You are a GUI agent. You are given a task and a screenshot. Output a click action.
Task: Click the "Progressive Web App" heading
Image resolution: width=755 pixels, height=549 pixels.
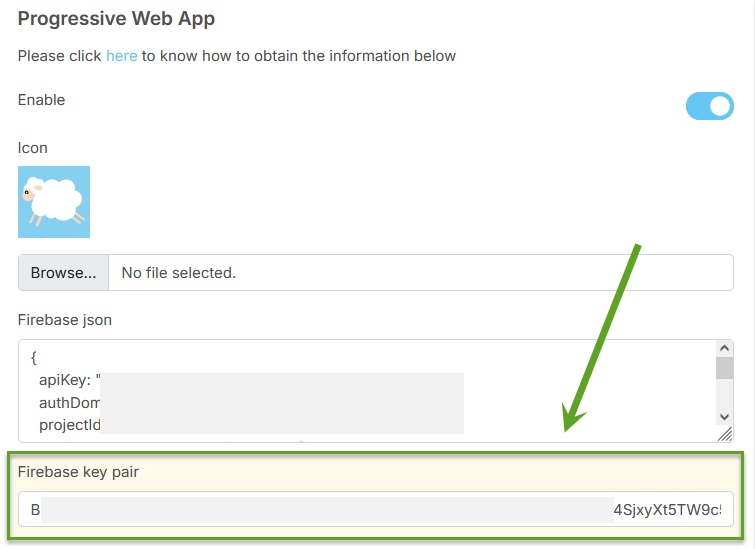[116, 19]
